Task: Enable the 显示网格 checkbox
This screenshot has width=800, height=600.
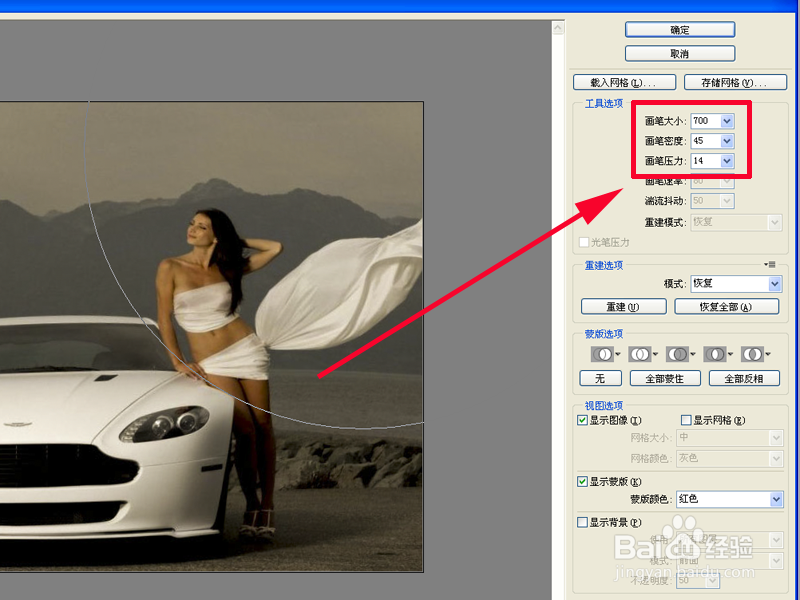Action: click(686, 420)
